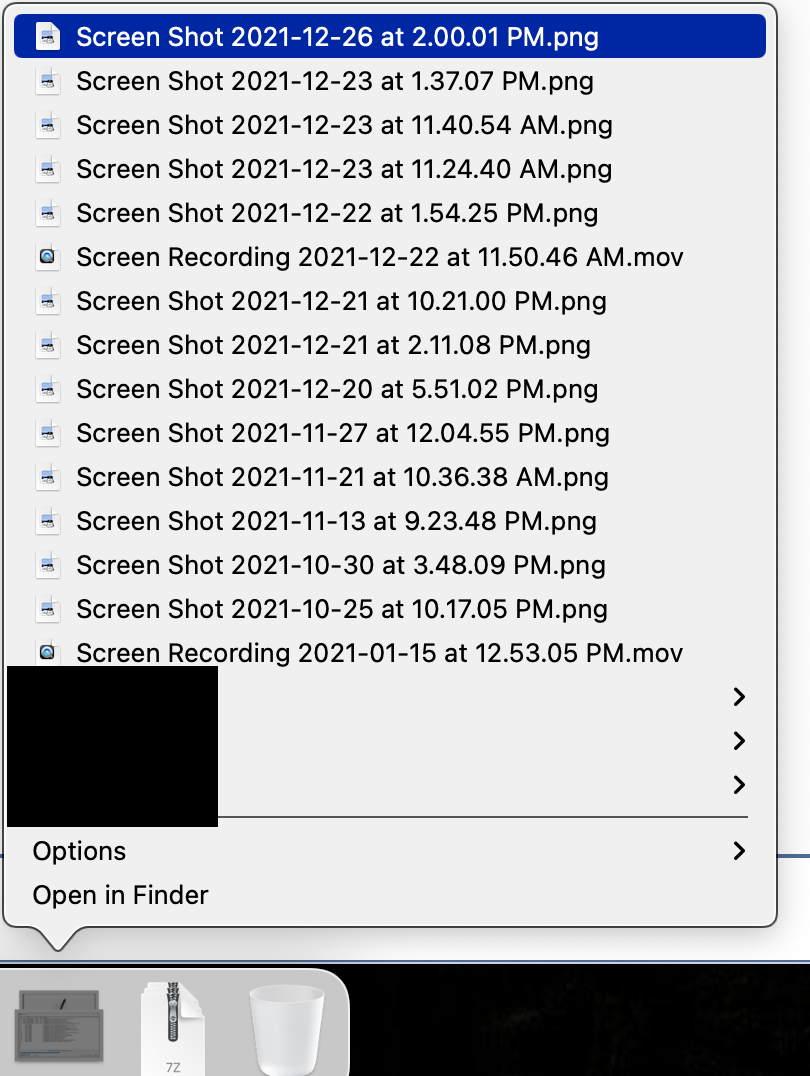Open the Options menu entry
The image size is (810, 1076).
coord(80,851)
